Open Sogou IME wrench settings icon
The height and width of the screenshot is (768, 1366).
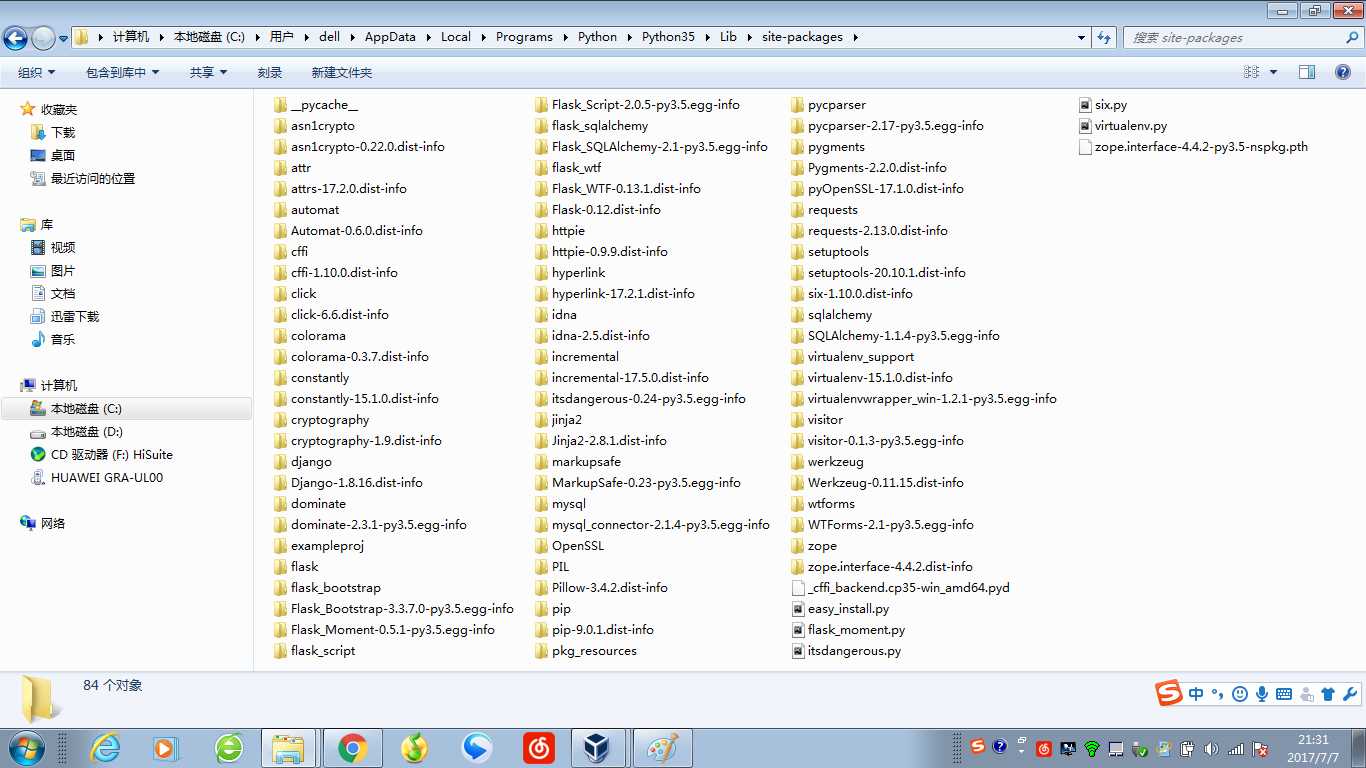[1350, 693]
